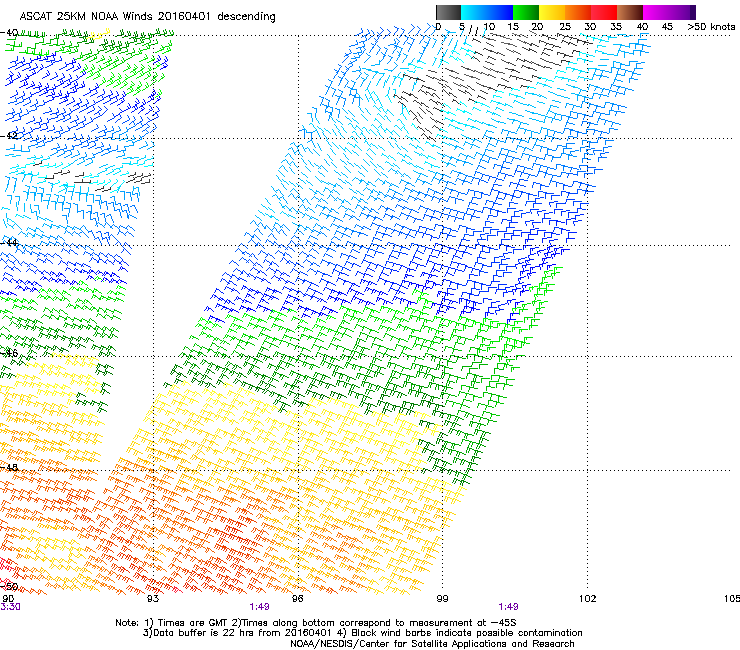The height and width of the screenshot is (650, 740).
Task: Click the 93 longitude axis label
Action: tap(153, 599)
